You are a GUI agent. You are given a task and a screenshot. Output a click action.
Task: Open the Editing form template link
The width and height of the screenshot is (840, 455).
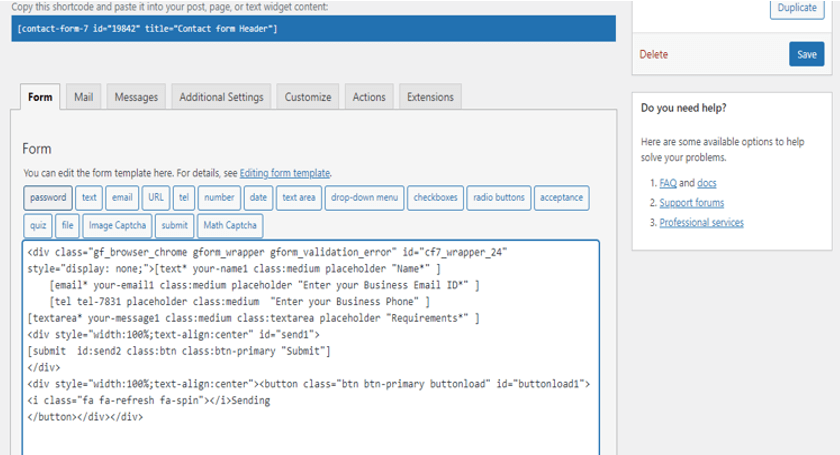[285, 173]
